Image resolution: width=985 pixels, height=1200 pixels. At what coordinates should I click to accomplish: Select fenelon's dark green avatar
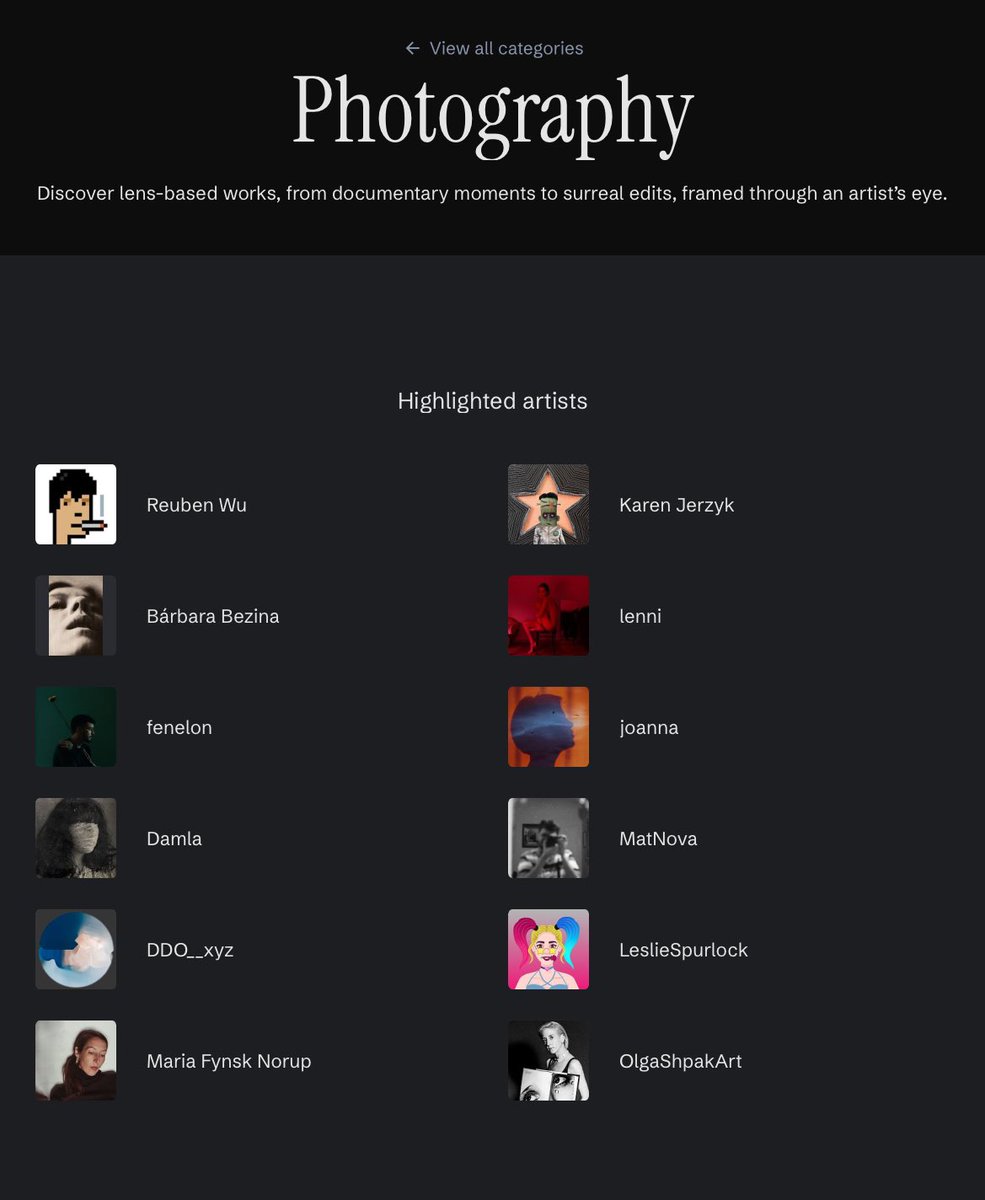76,727
